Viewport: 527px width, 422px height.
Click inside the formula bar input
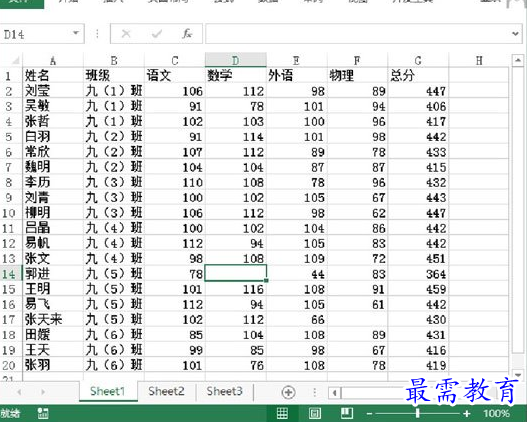[x=358, y=34]
